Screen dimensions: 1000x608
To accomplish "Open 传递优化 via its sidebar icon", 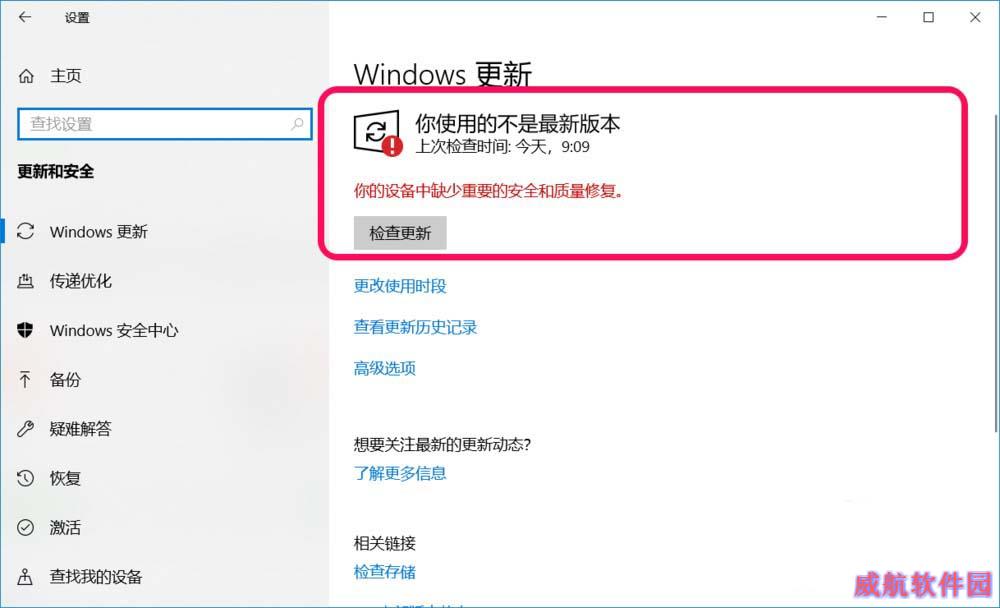I will click(26, 281).
